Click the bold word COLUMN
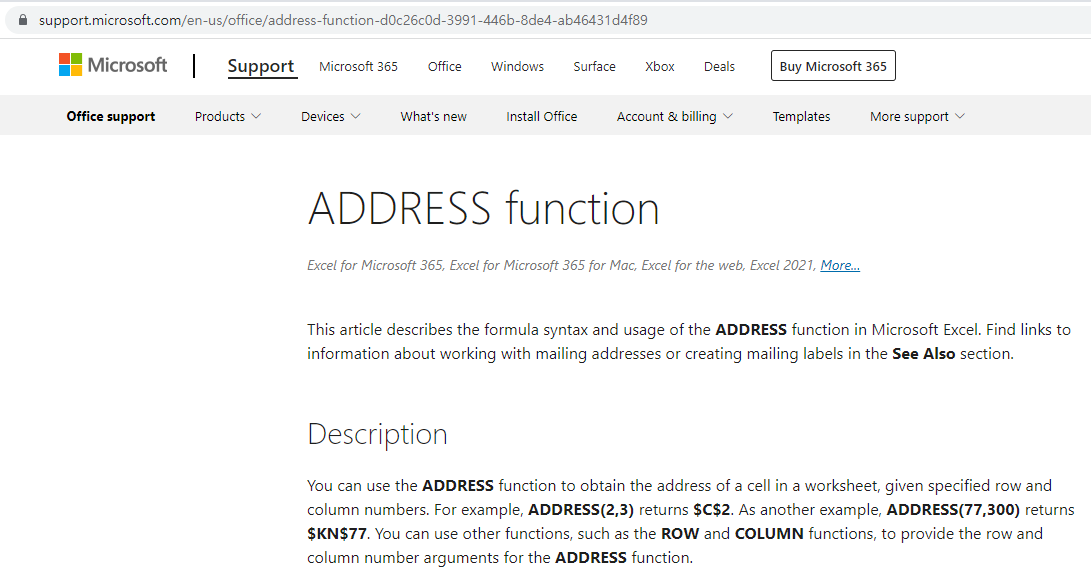Viewport: 1091px width, 581px height. tap(769, 534)
